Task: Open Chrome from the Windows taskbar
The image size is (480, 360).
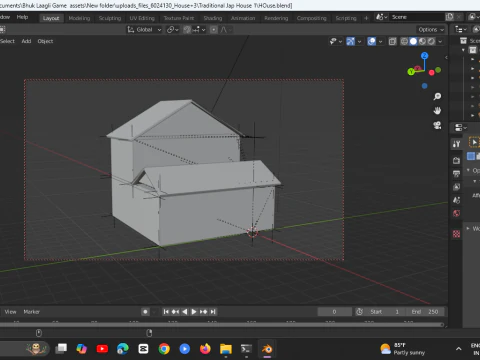Action: [x=164, y=349]
